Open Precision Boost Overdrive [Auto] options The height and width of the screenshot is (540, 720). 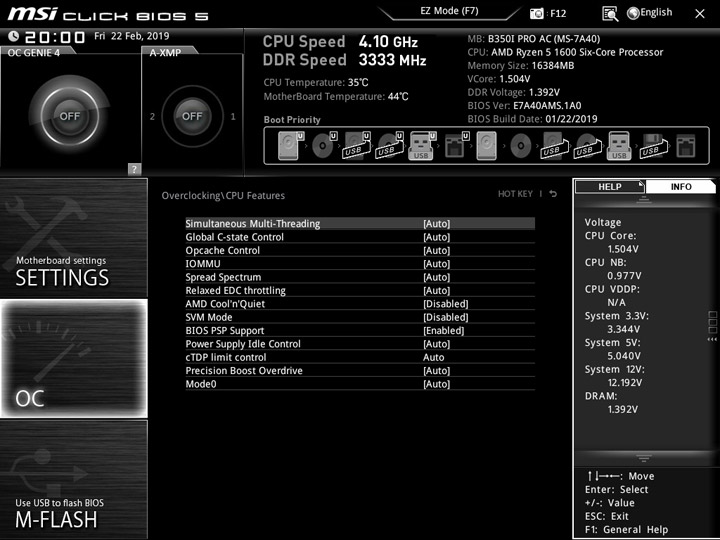point(436,371)
